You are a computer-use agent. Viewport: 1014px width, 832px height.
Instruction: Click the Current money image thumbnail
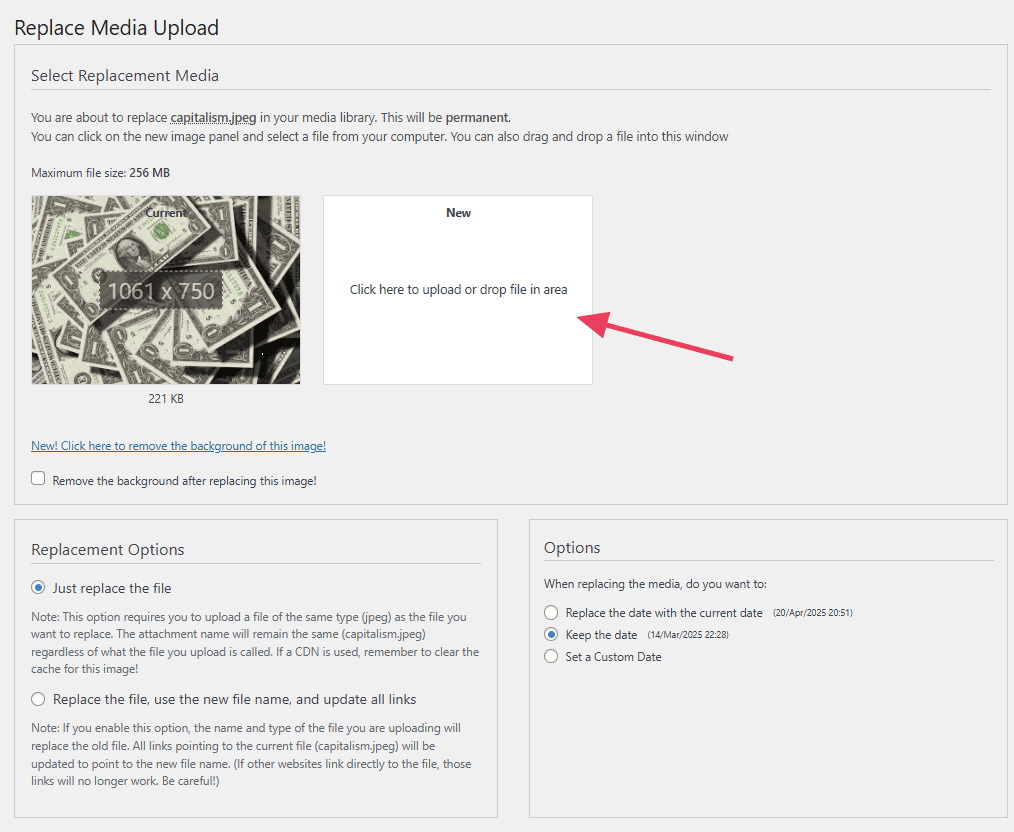[166, 290]
